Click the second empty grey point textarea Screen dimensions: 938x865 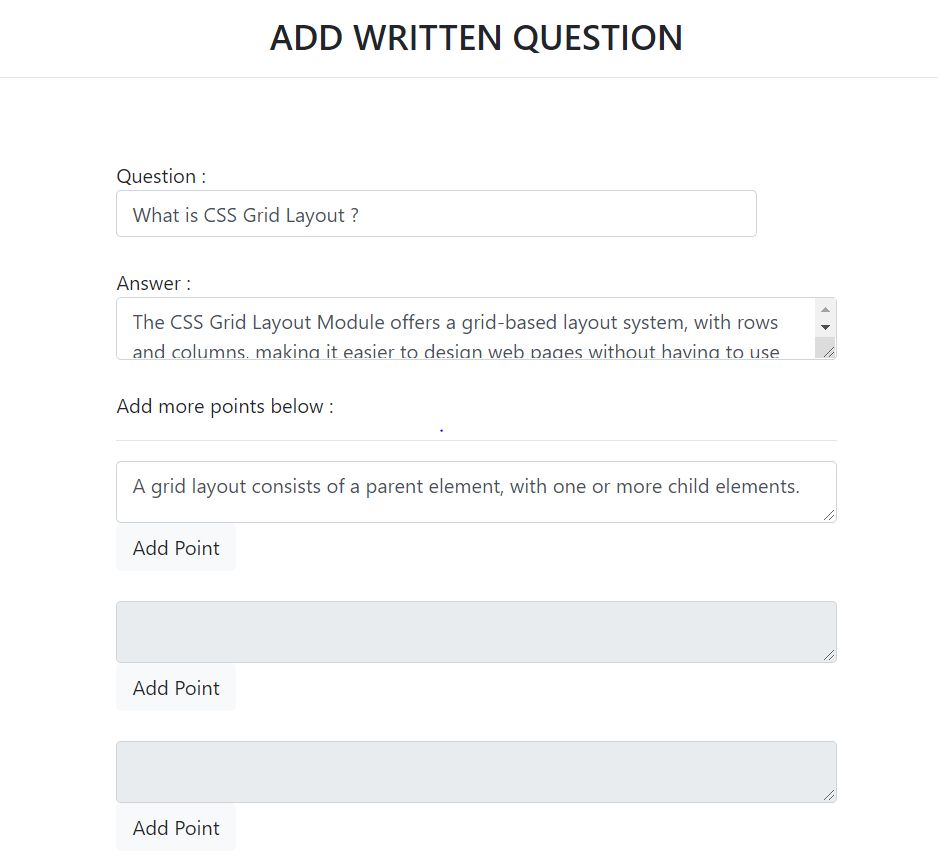pyautogui.click(x=476, y=632)
